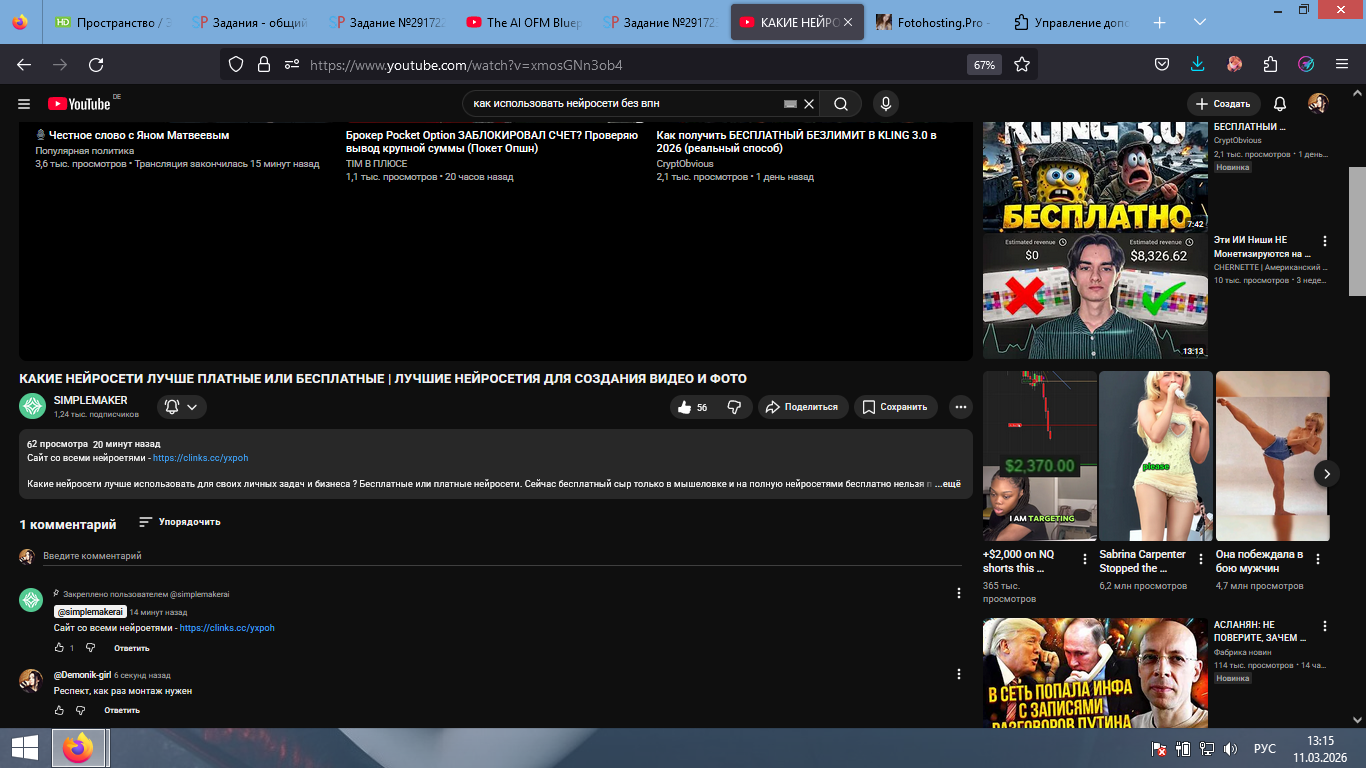This screenshot has width=1366, height=768.
Task: Show site security padlock info
Action: coord(264,64)
